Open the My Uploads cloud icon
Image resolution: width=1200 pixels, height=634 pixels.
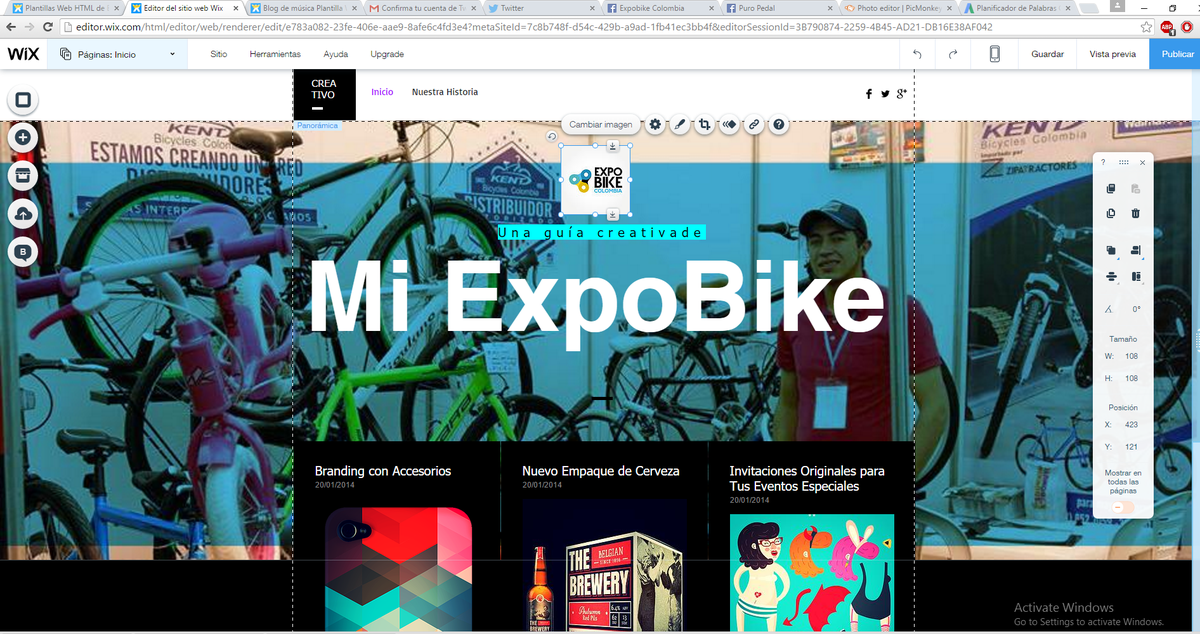coord(23,213)
